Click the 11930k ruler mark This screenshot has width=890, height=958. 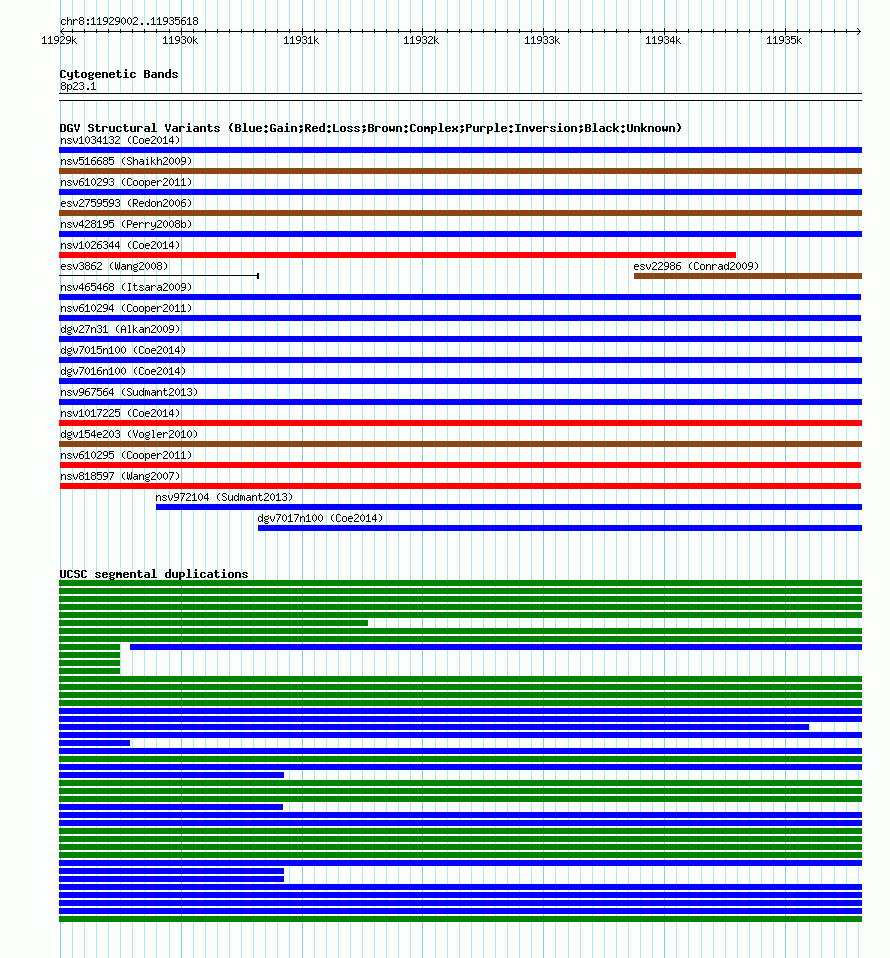coord(180,40)
